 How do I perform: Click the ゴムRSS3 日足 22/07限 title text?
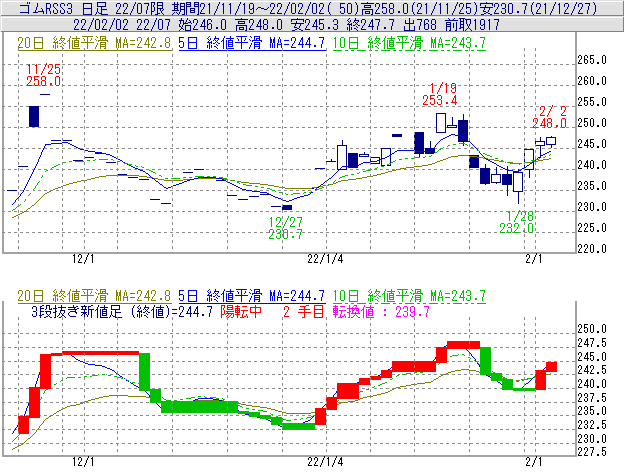tap(92, 8)
